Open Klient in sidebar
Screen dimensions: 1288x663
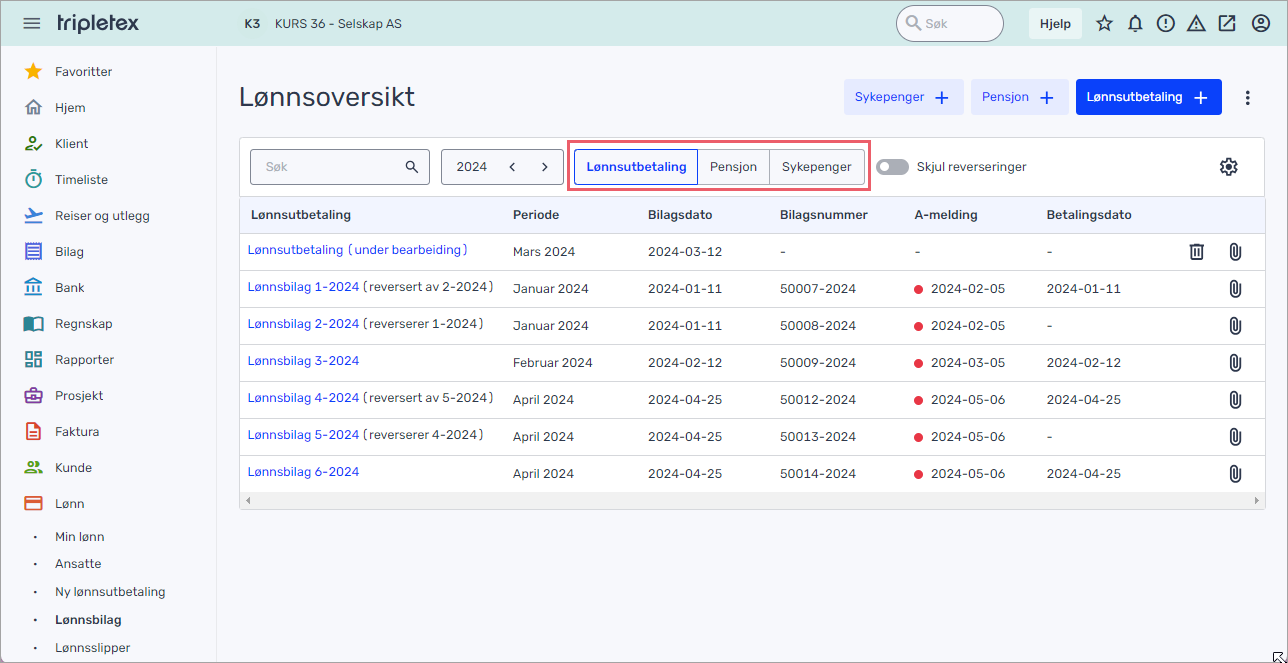tap(71, 144)
